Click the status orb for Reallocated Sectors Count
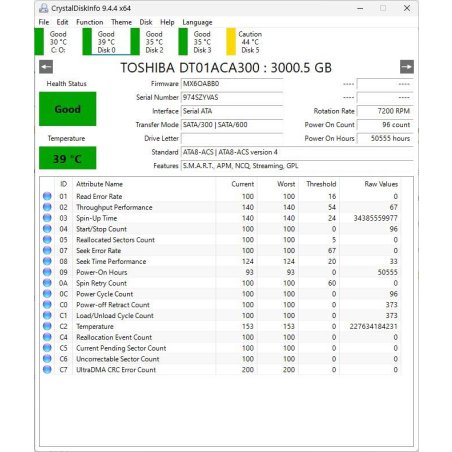Viewport: 452px width, 452px height. coord(47,239)
